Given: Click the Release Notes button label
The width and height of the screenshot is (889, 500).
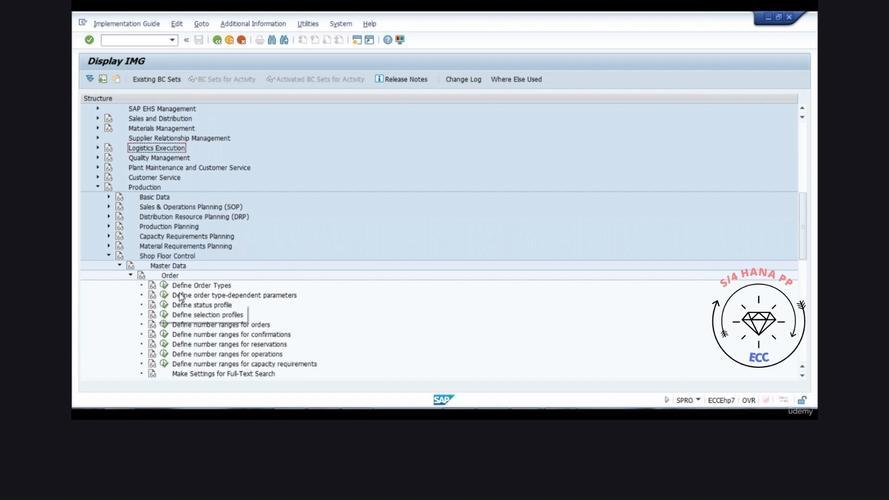Looking at the screenshot, I should click(406, 79).
